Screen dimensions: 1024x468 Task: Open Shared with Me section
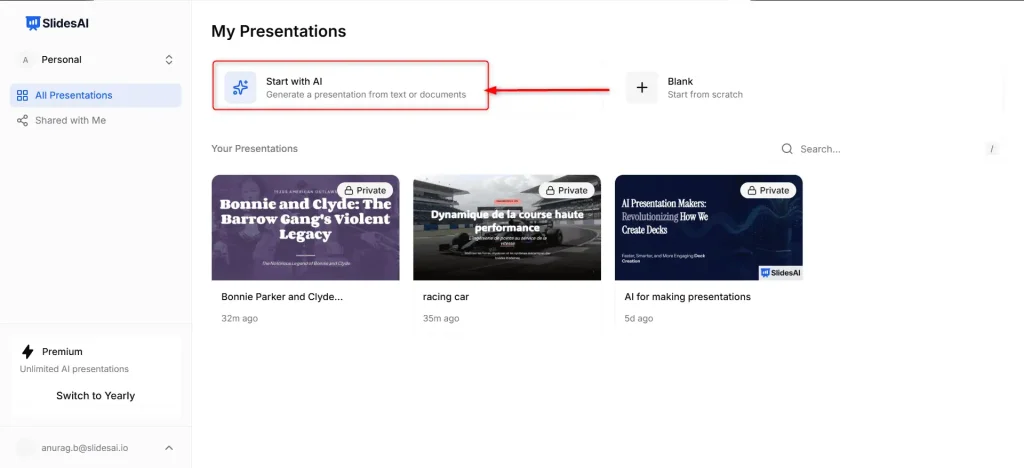click(x=95, y=121)
